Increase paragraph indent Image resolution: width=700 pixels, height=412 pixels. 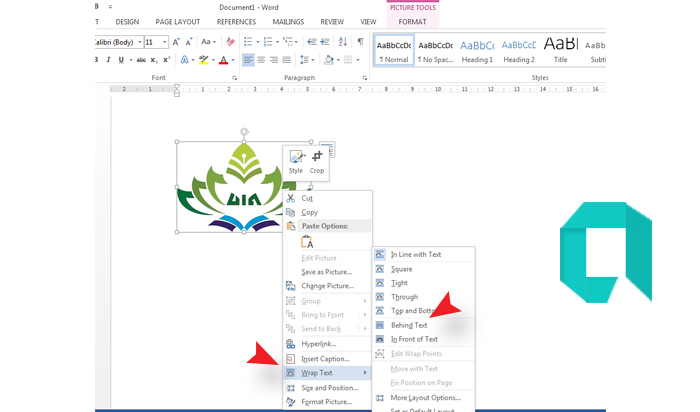(325, 42)
